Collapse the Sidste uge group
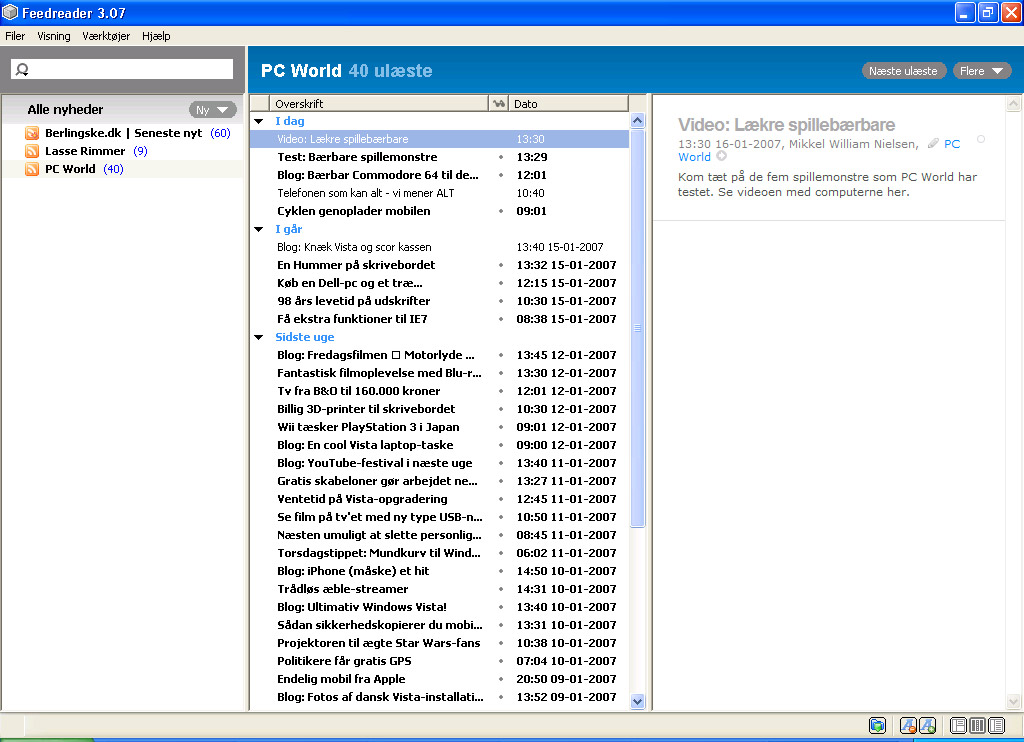Screen dimensions: 1024x742 pyautogui.click(x=259, y=337)
